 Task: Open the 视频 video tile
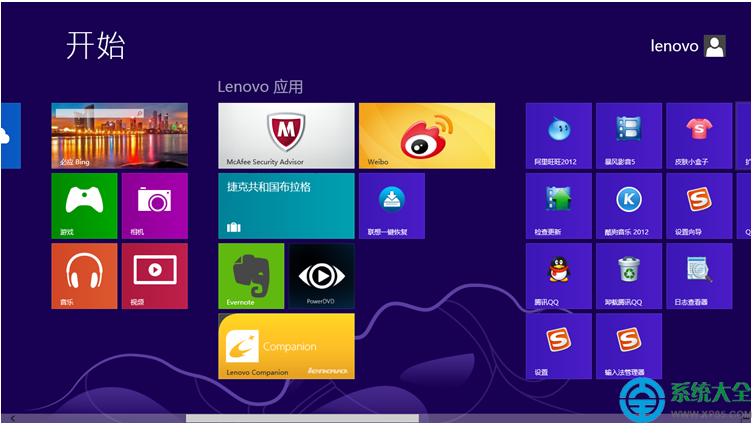[155, 276]
